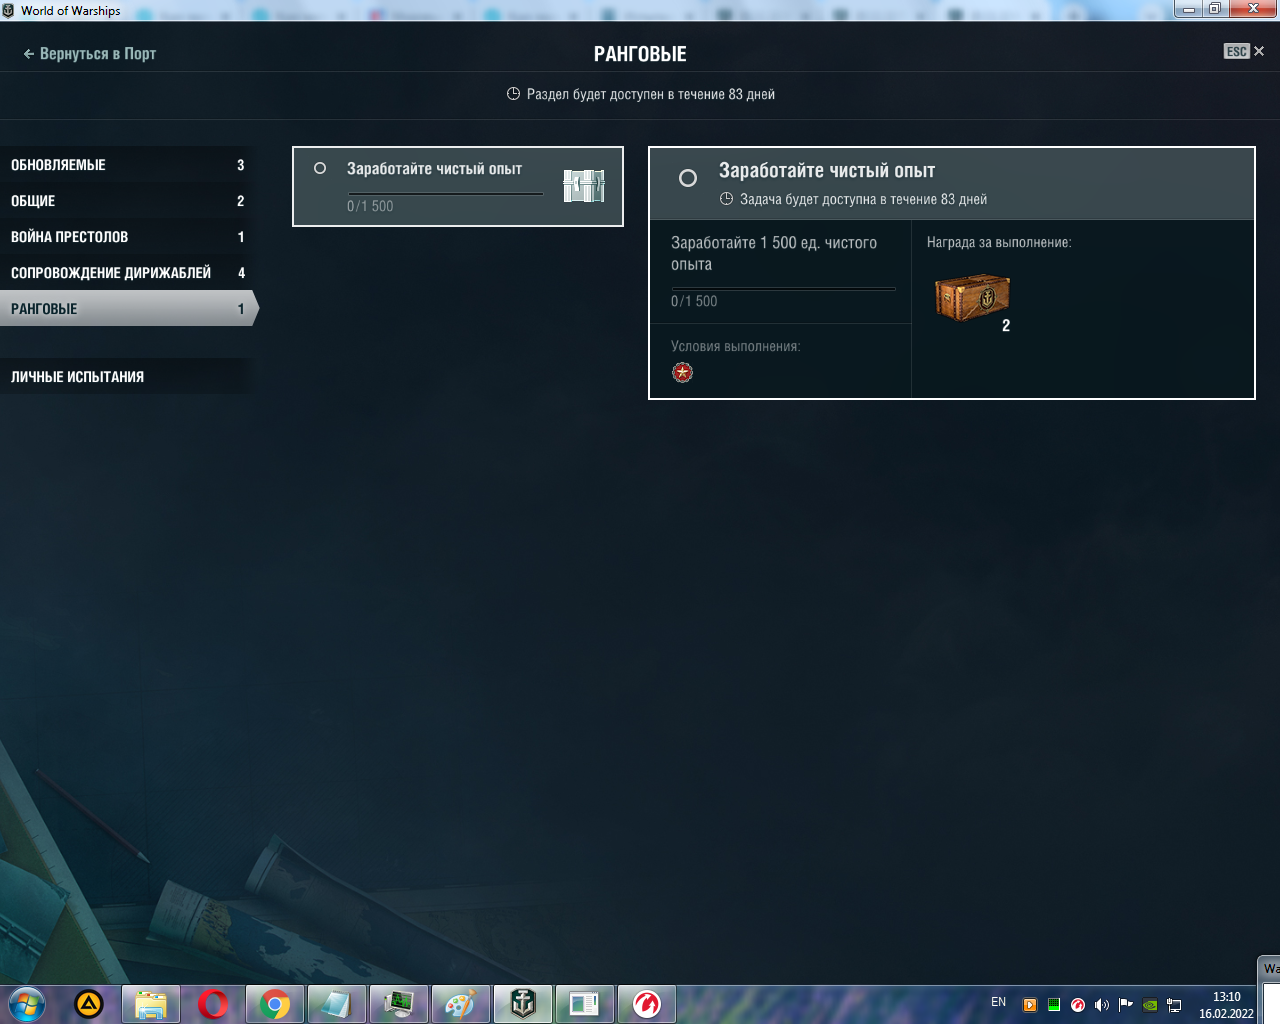Click the clock icon next to Раздел будет доступен
1280x1024 pixels.
tap(514, 94)
